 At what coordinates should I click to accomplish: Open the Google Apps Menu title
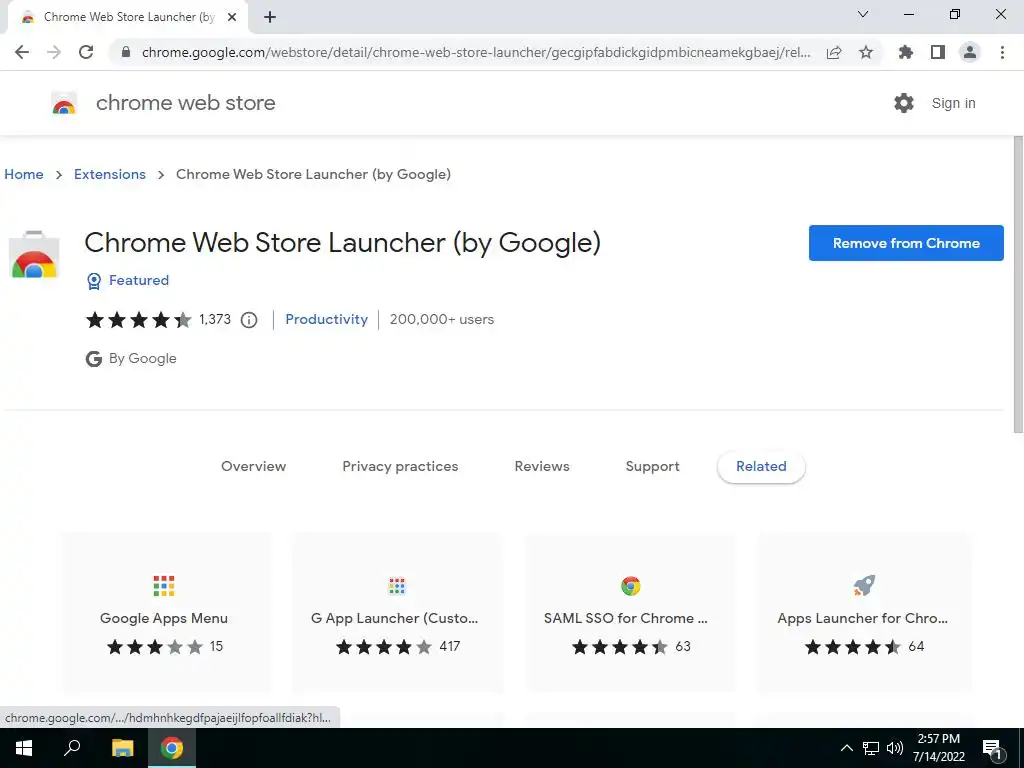164,618
